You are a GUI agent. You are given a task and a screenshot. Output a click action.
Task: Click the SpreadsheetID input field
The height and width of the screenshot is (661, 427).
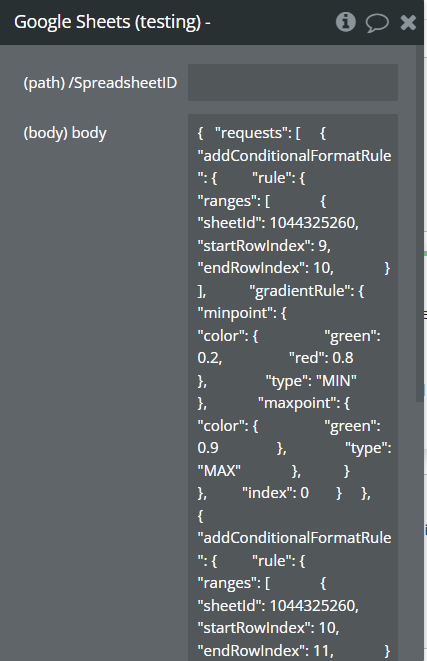[293, 83]
